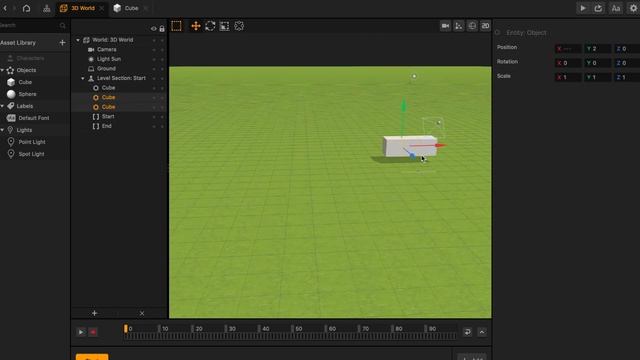
Task: Click the Scale Z field
Action: coord(627,77)
